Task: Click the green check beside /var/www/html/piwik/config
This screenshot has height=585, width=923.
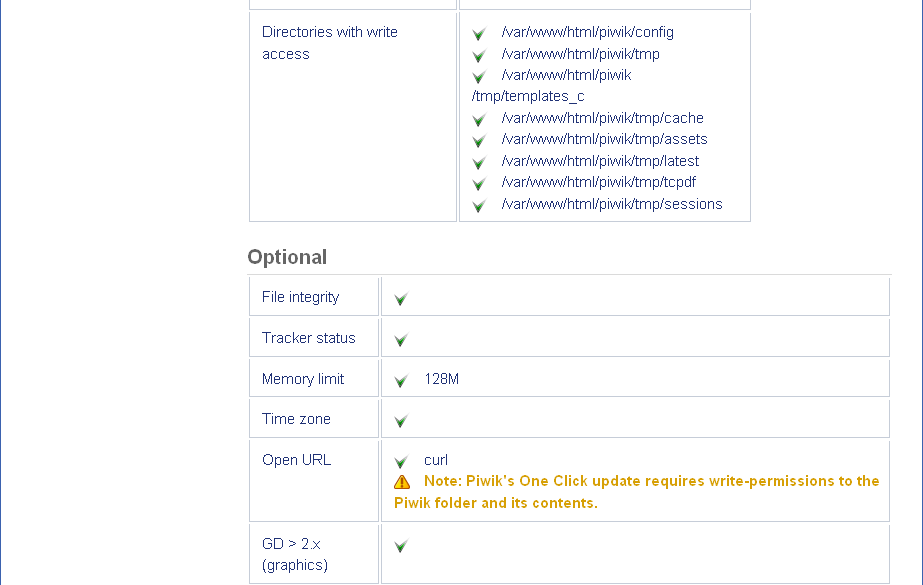Action: 479,34
